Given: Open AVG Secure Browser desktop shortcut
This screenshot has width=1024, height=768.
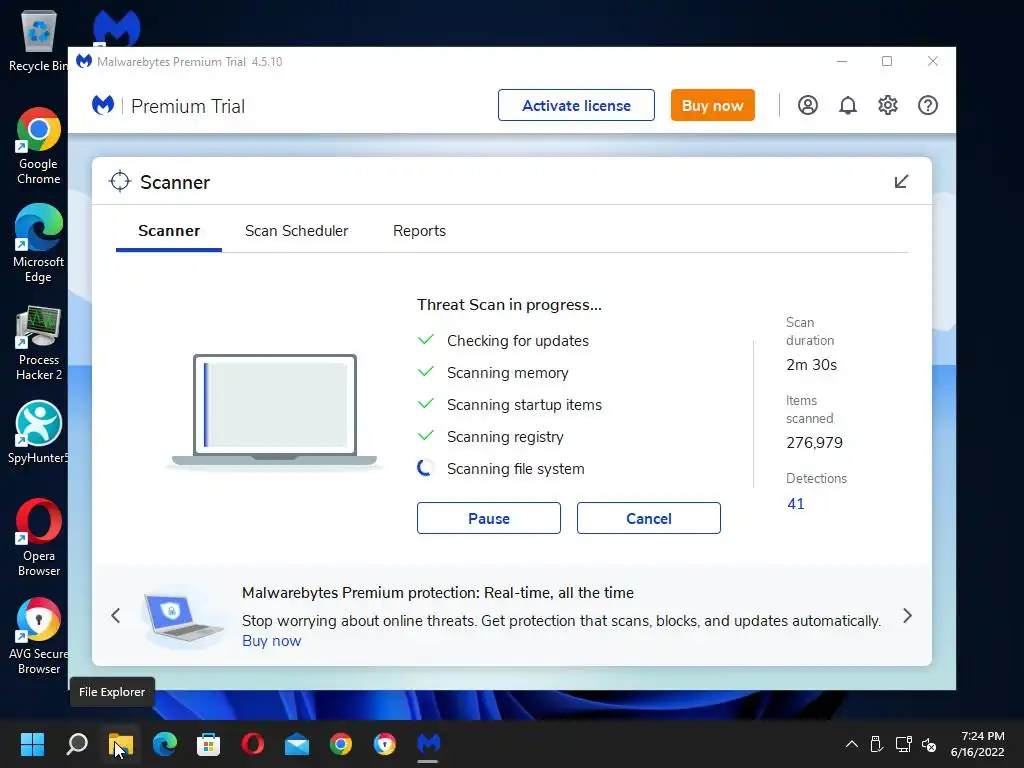Looking at the screenshot, I should [x=39, y=637].
